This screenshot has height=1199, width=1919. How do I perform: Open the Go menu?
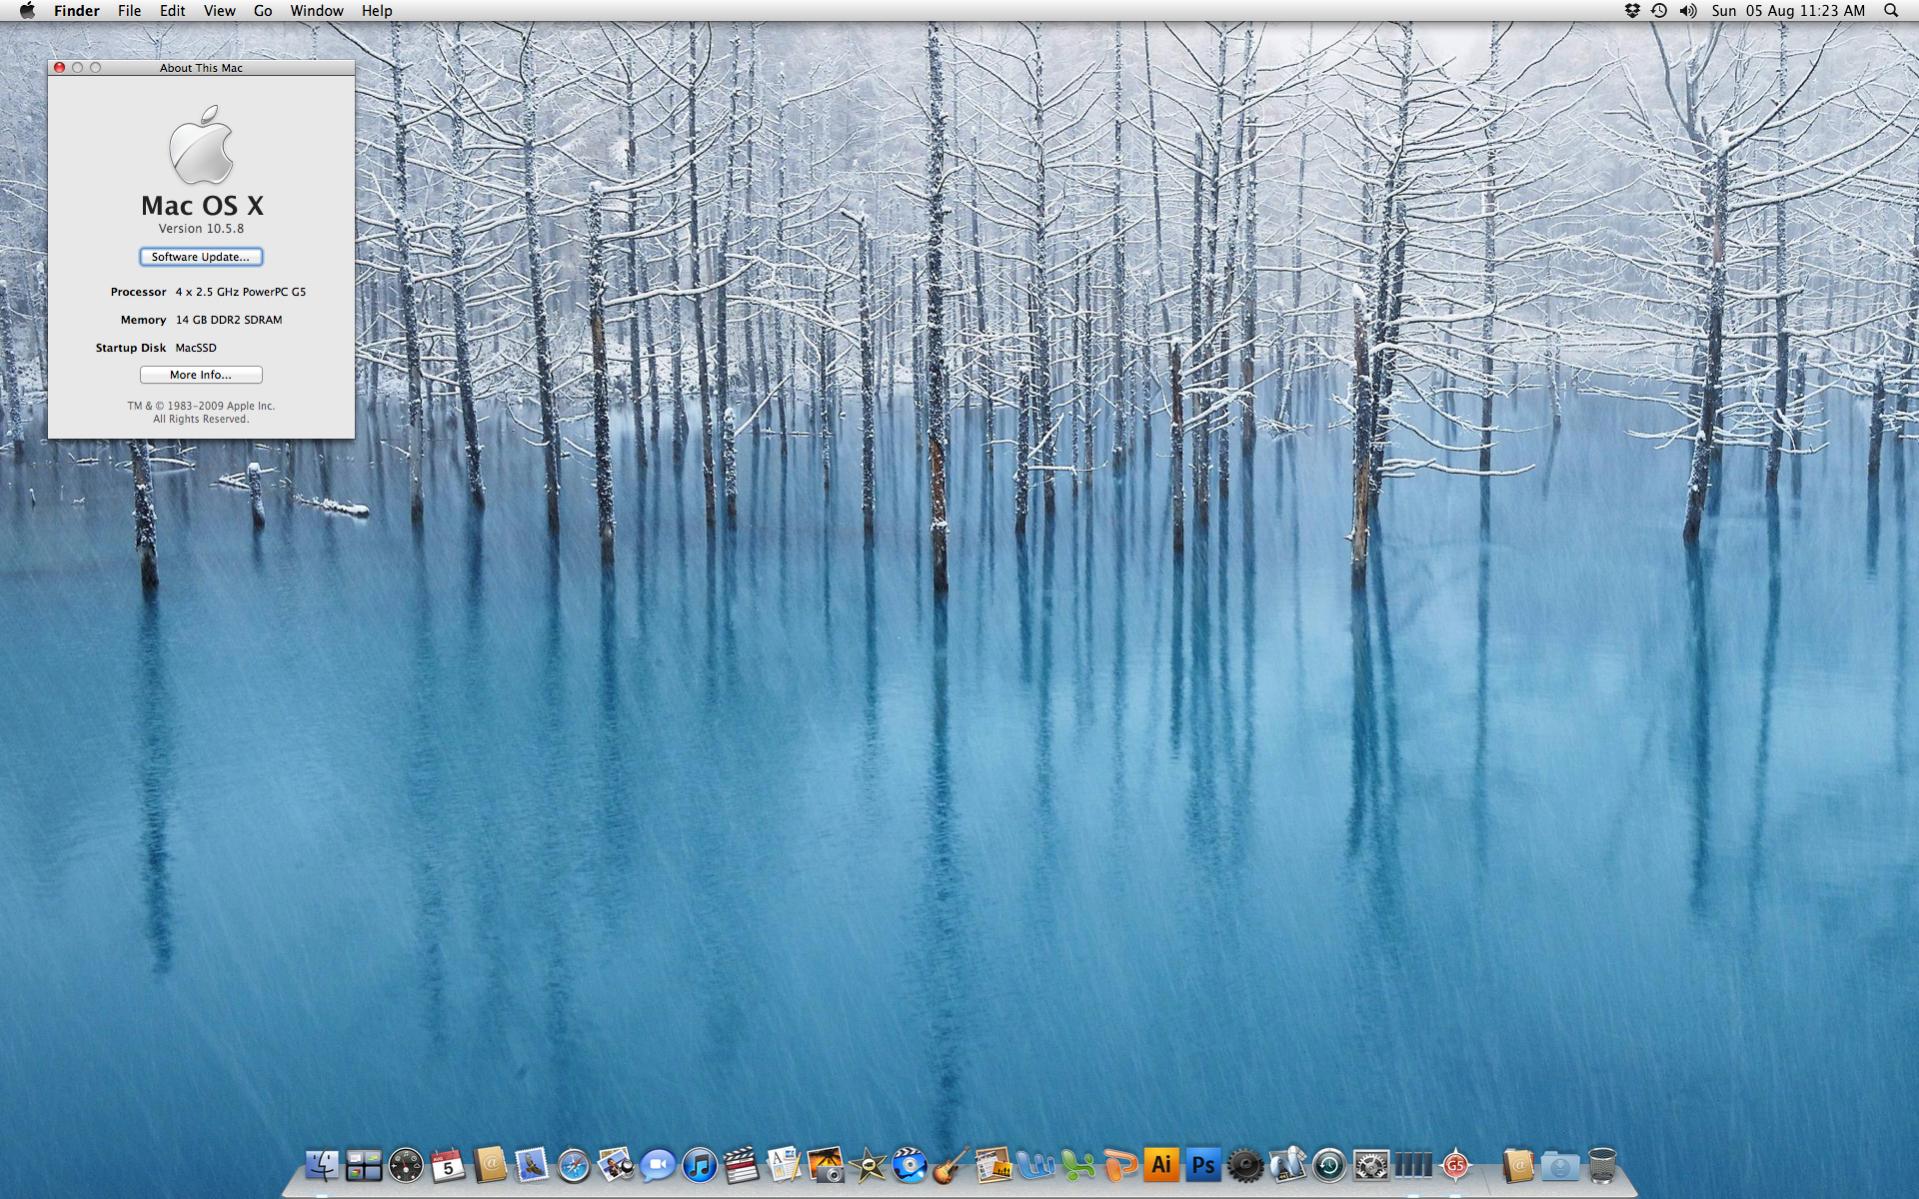261,10
